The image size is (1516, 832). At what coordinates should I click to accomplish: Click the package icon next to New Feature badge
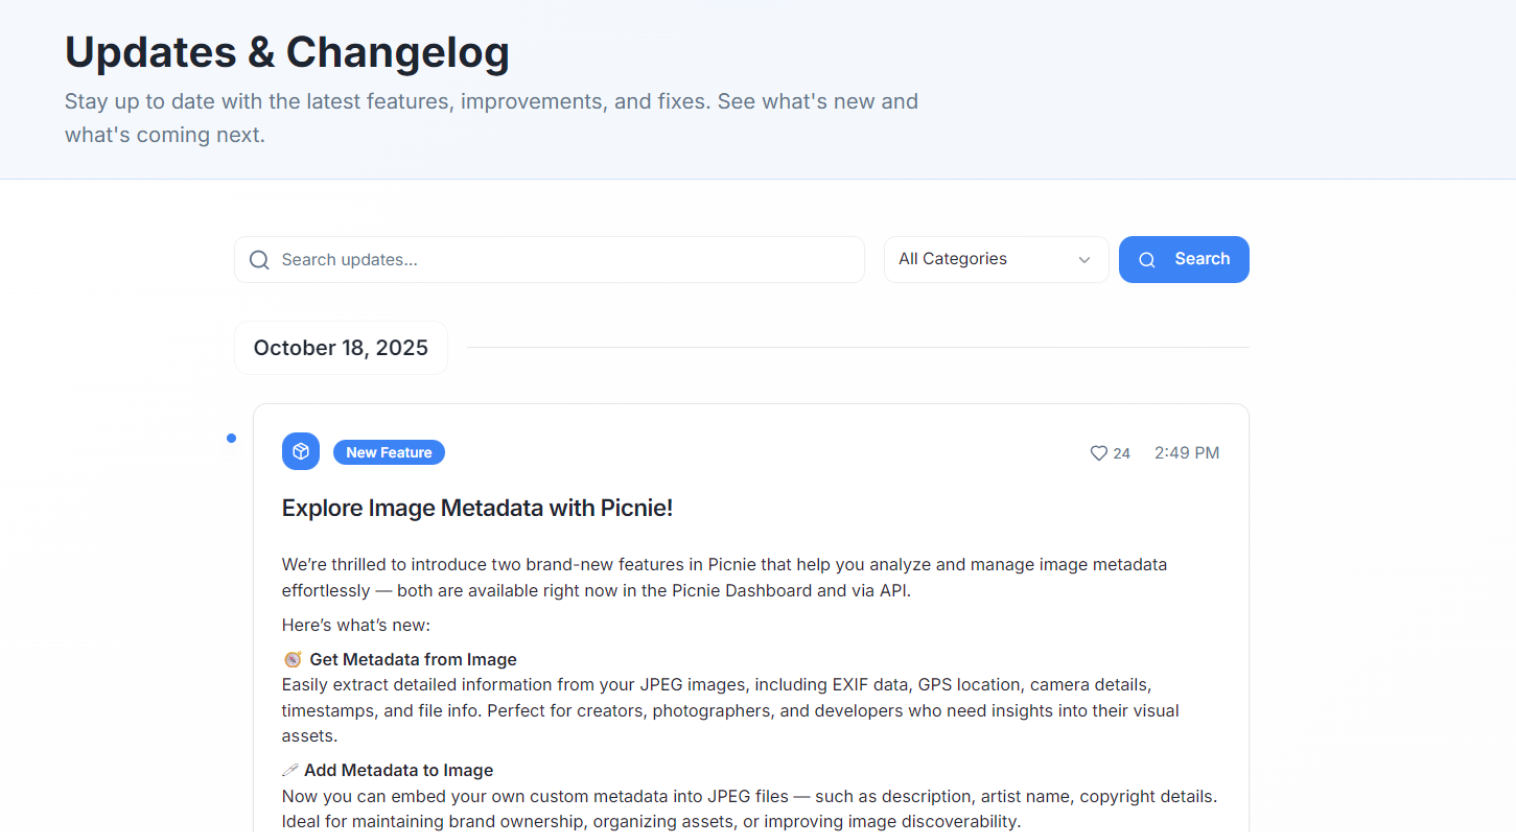tap(300, 451)
